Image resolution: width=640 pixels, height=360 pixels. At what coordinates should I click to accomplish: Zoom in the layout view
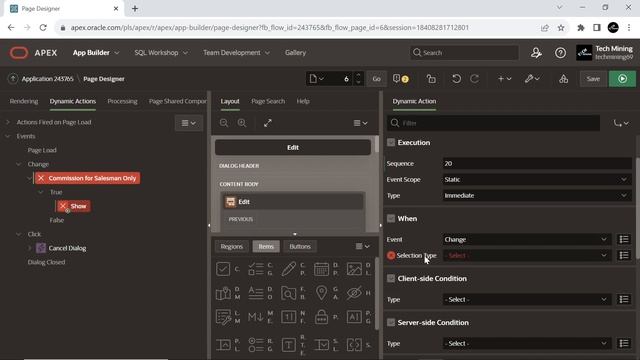pyautogui.click(x=242, y=123)
